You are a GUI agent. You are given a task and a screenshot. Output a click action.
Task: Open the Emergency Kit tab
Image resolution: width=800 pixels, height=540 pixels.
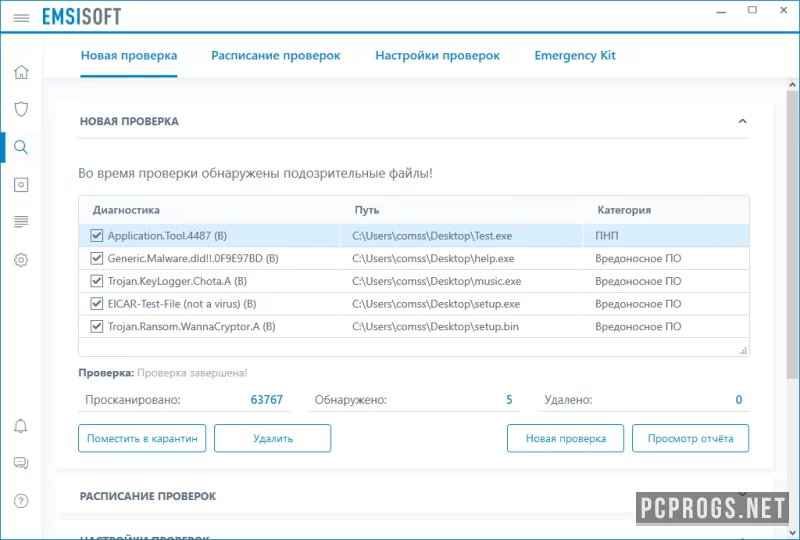click(575, 55)
